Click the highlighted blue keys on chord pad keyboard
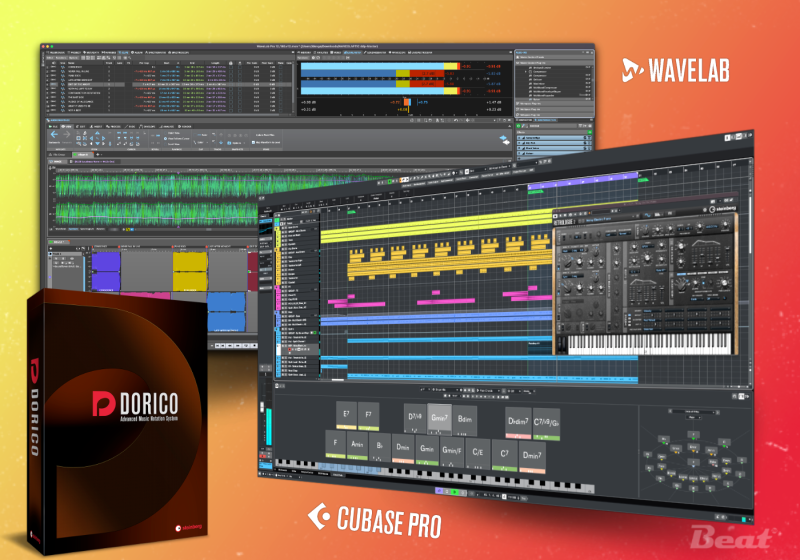Screen dimensions: 800x560 347,468
